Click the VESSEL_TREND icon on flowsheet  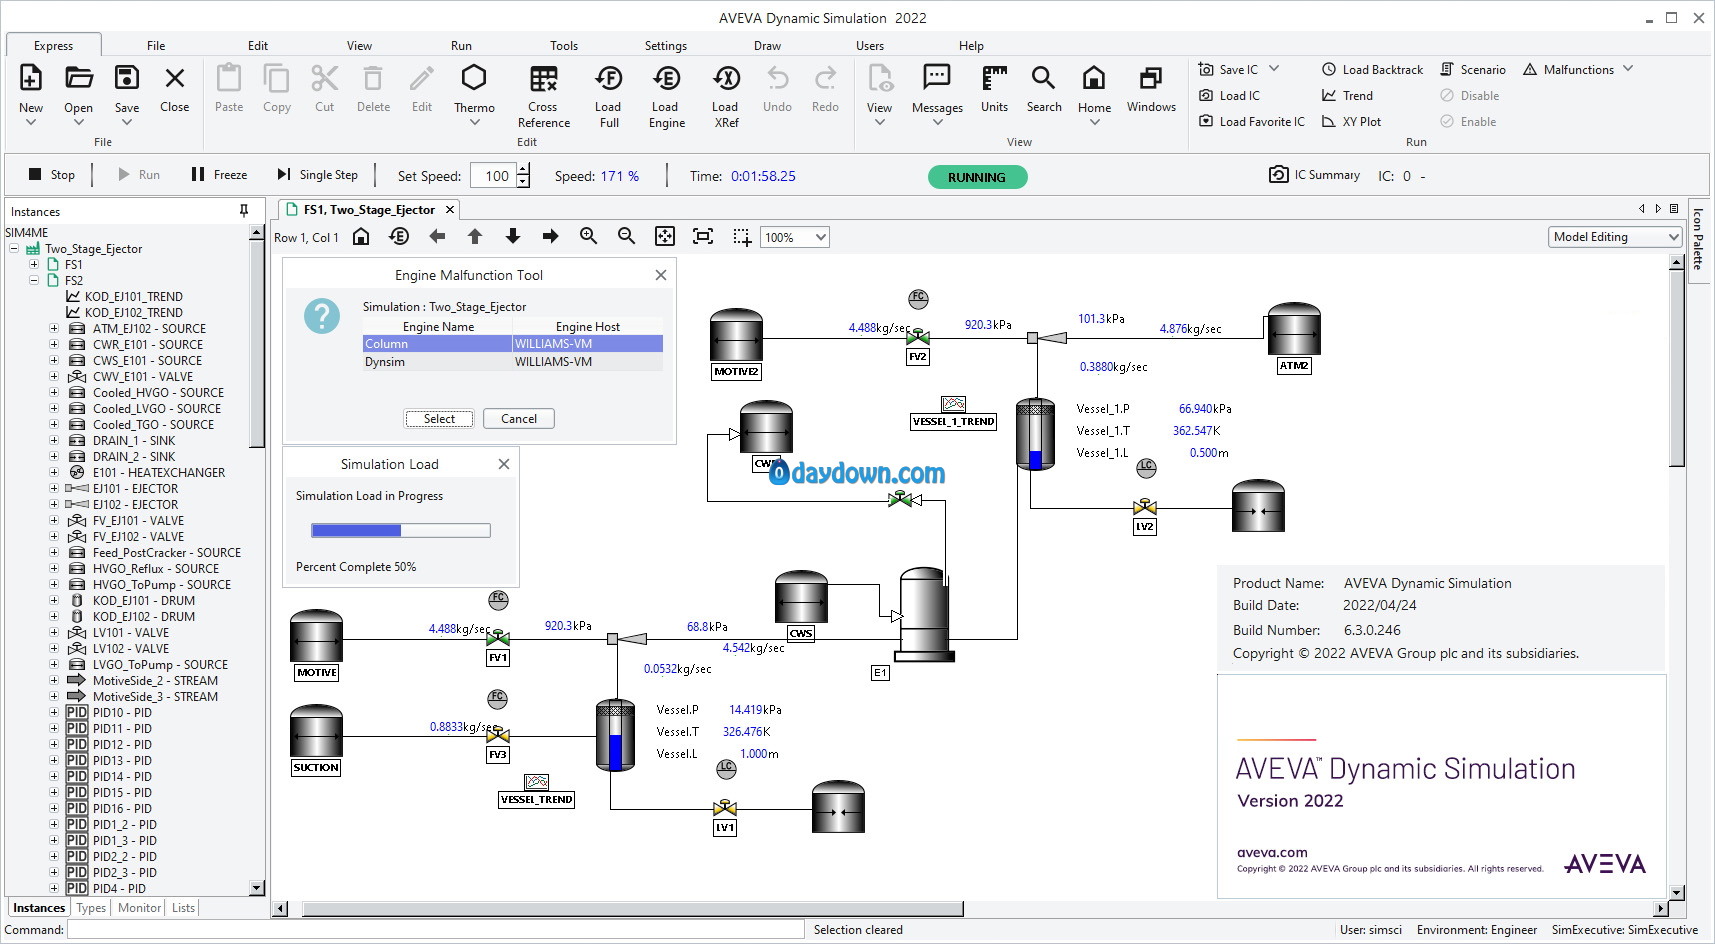click(x=537, y=782)
